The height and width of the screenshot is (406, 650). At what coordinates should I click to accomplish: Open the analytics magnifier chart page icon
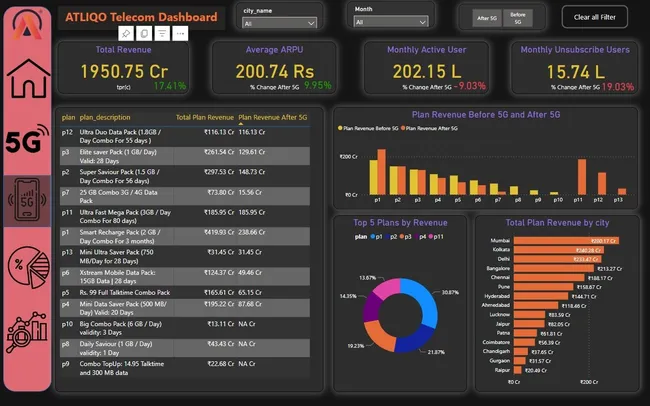[x=27, y=332]
